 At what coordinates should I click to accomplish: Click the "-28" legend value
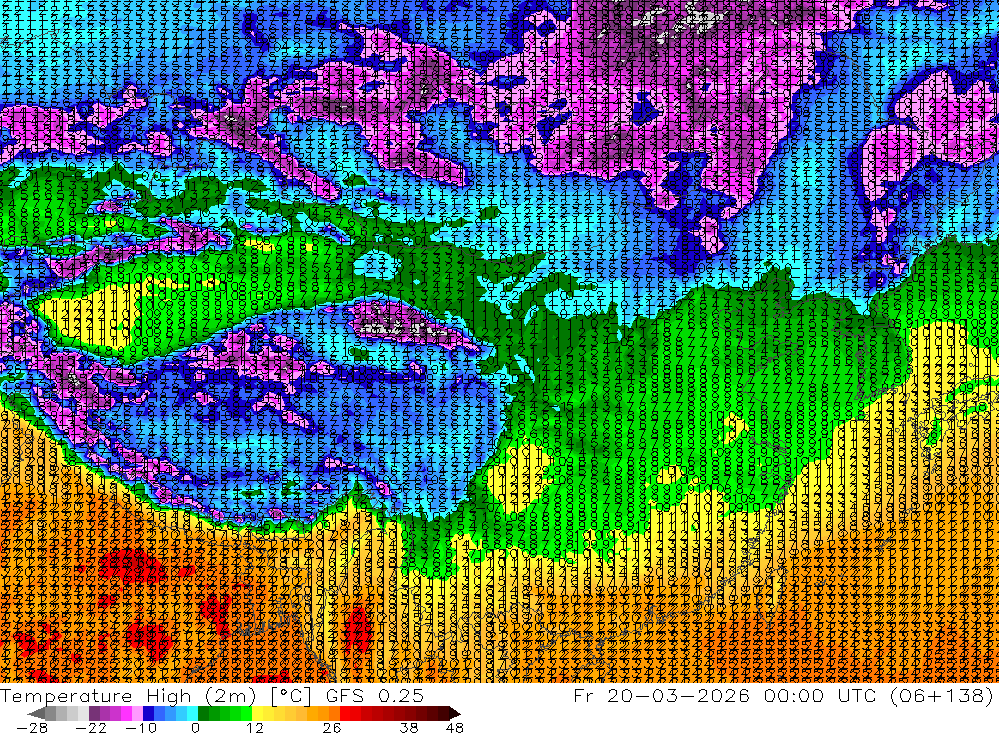[x=32, y=727]
